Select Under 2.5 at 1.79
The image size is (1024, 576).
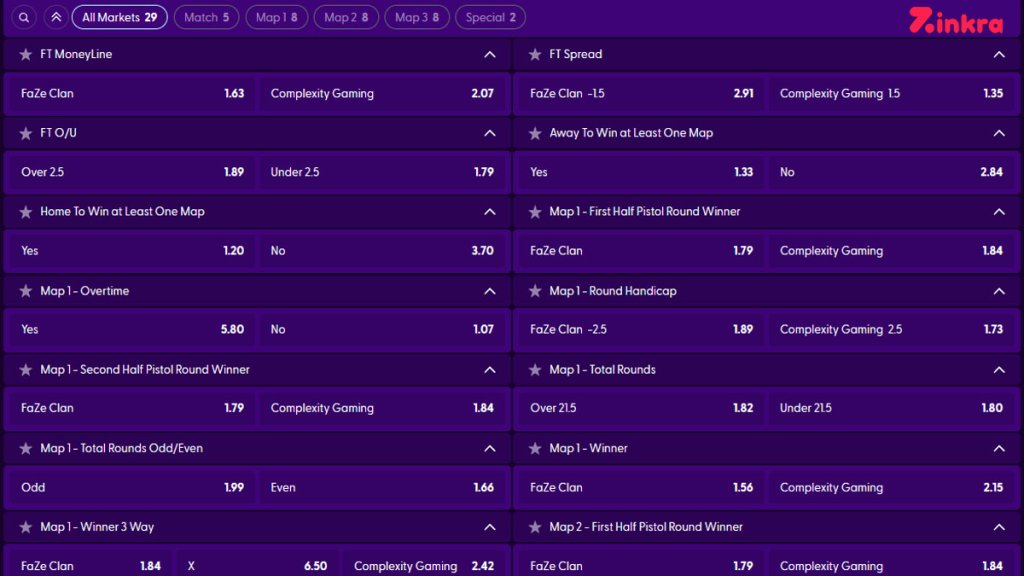coord(383,172)
